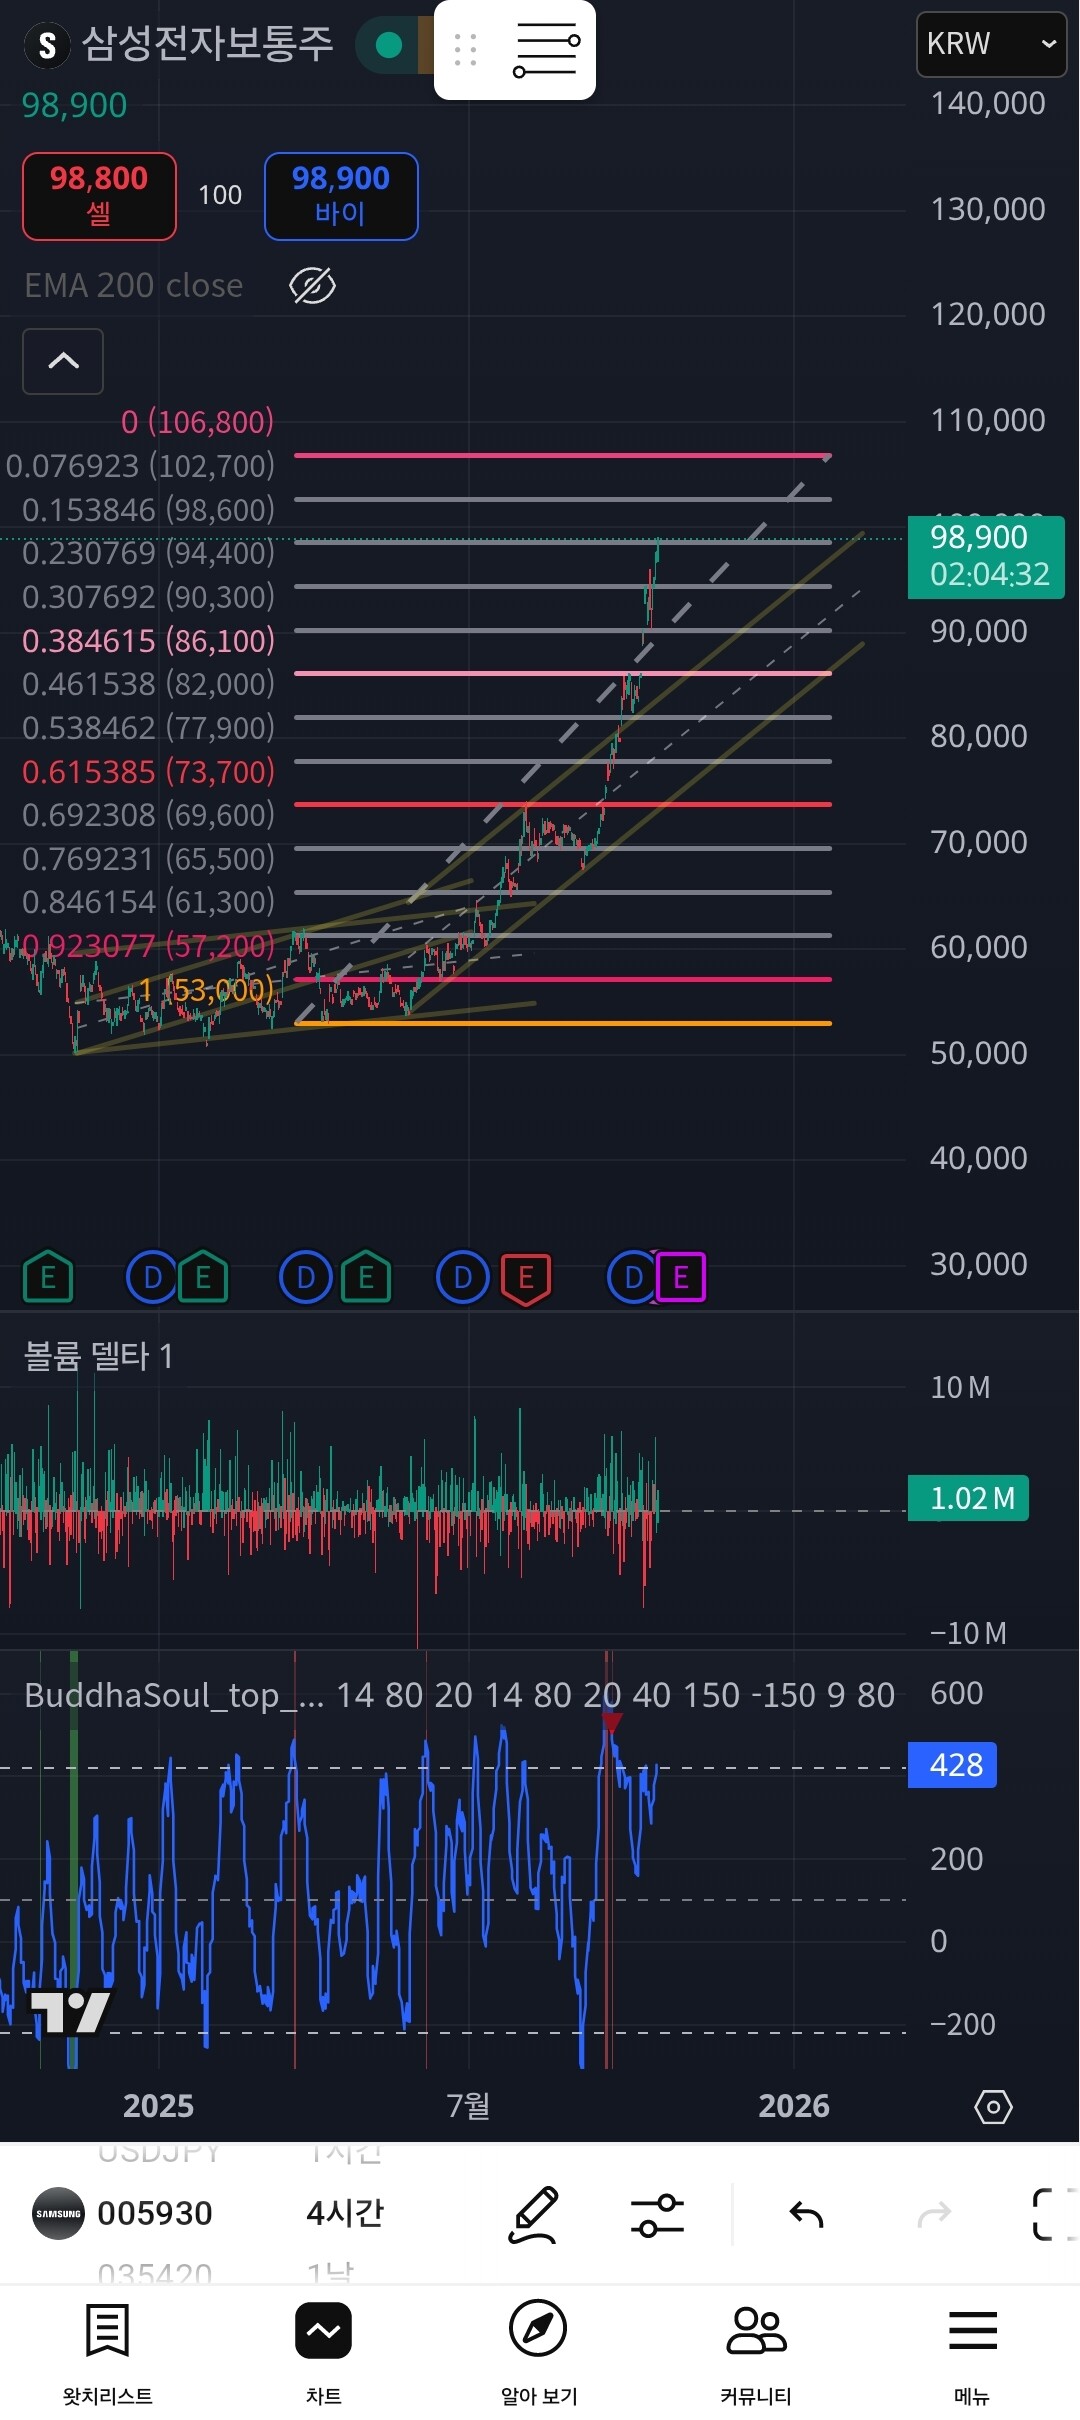Redo the chart action
1080x2420 pixels.
[x=934, y=2215]
